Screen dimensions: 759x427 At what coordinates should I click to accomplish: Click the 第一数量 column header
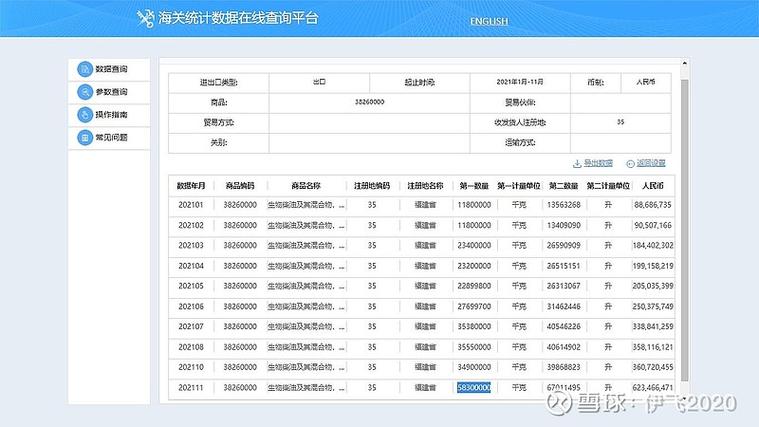[474, 185]
